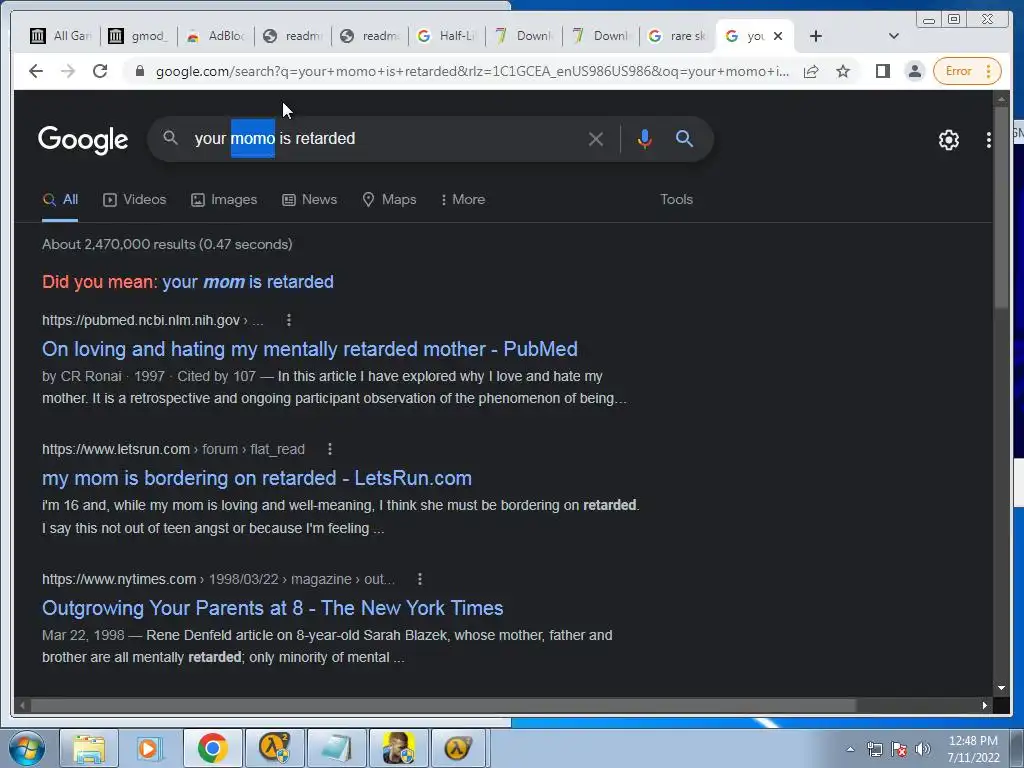Open Chrome from the taskbar
The image size is (1024, 768).
click(212, 748)
